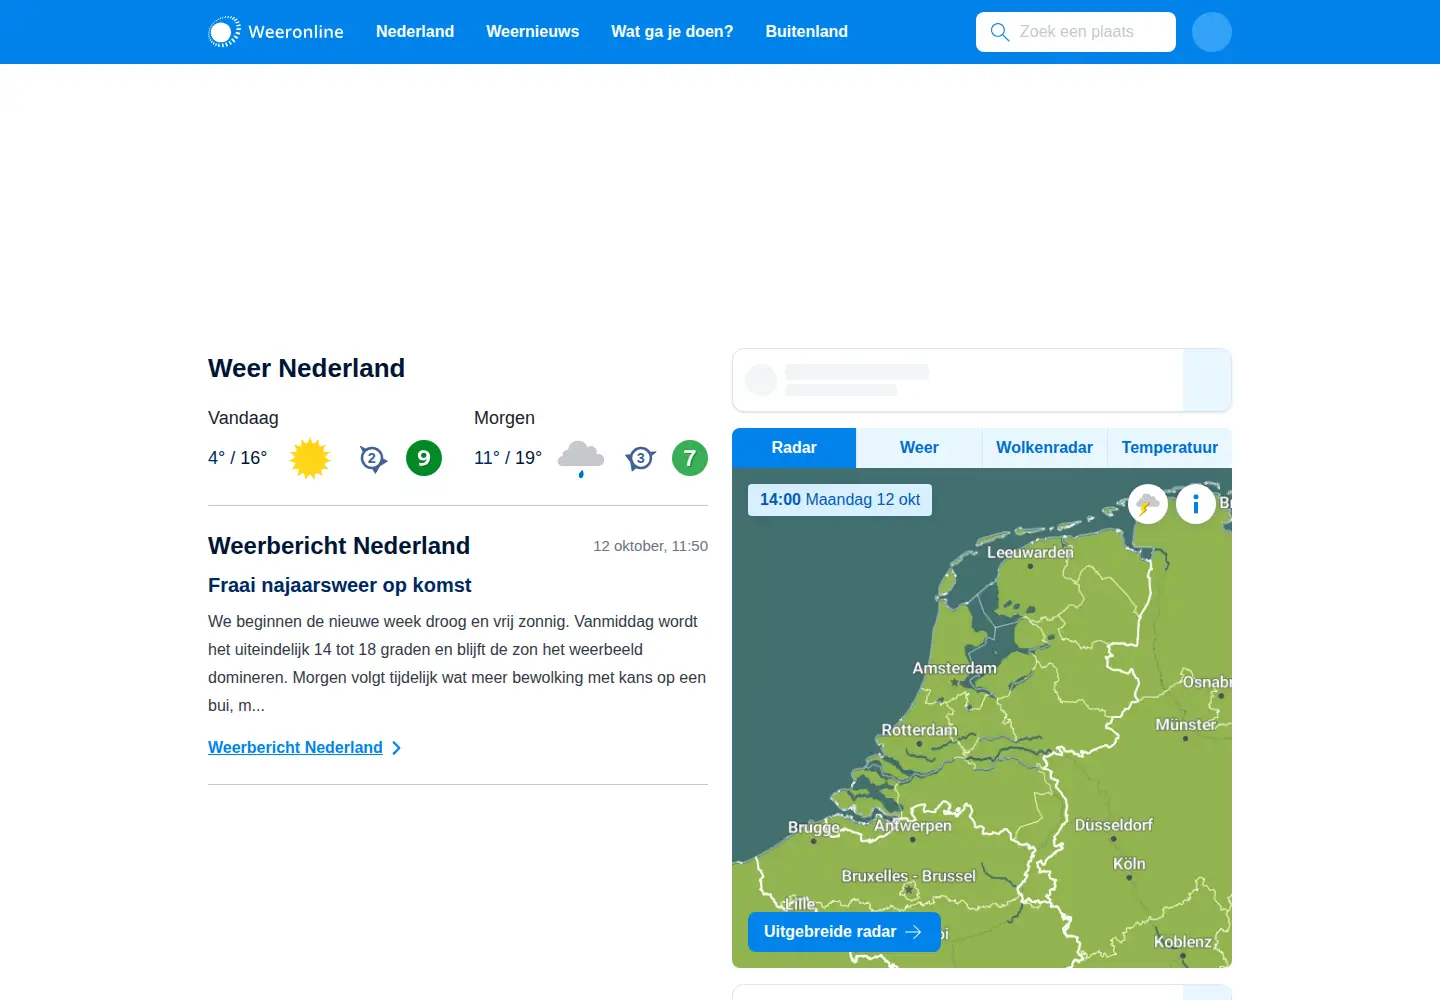Click the 11° / 19° temperature text
The height and width of the screenshot is (1000, 1440).
(x=508, y=458)
